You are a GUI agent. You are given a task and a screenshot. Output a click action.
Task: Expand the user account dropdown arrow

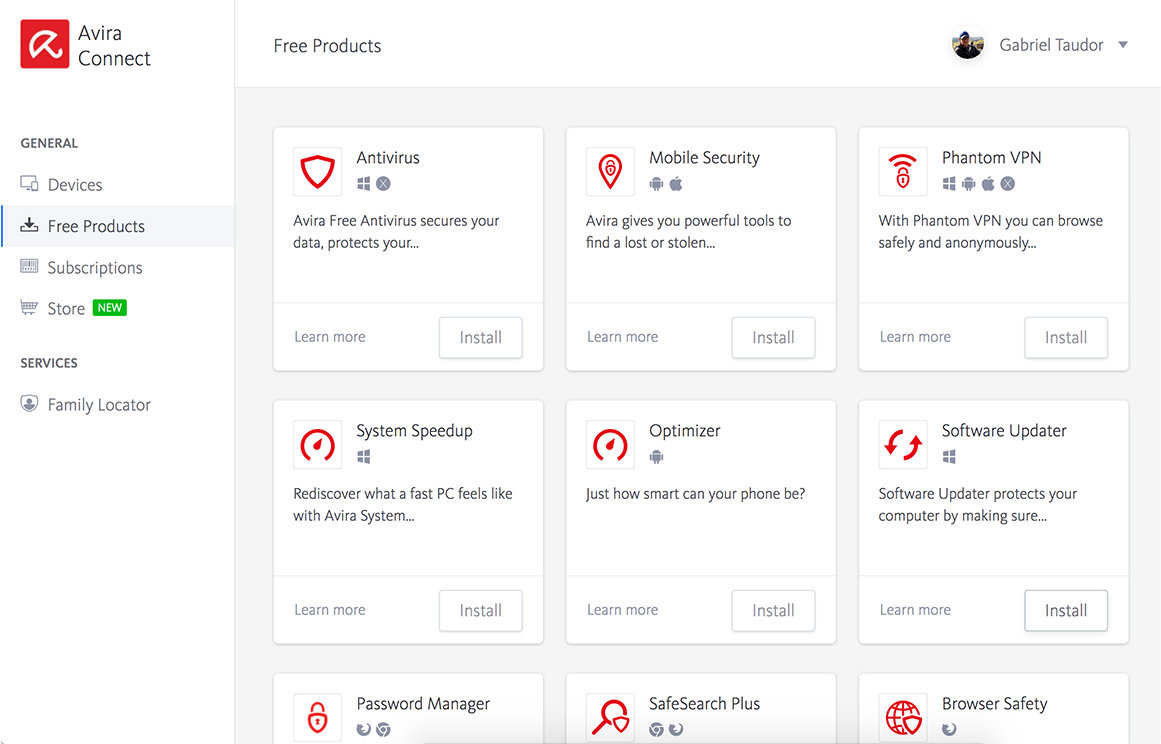[x=1123, y=45]
